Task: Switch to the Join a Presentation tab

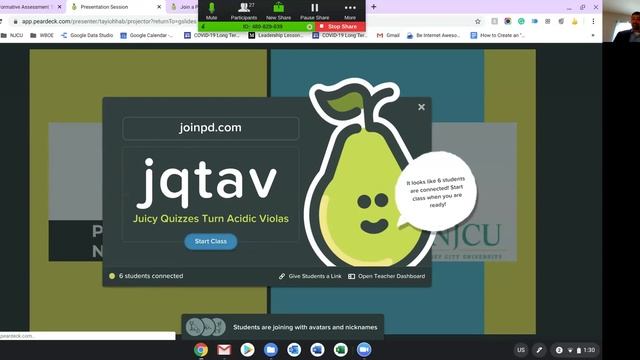Action: tap(183, 7)
